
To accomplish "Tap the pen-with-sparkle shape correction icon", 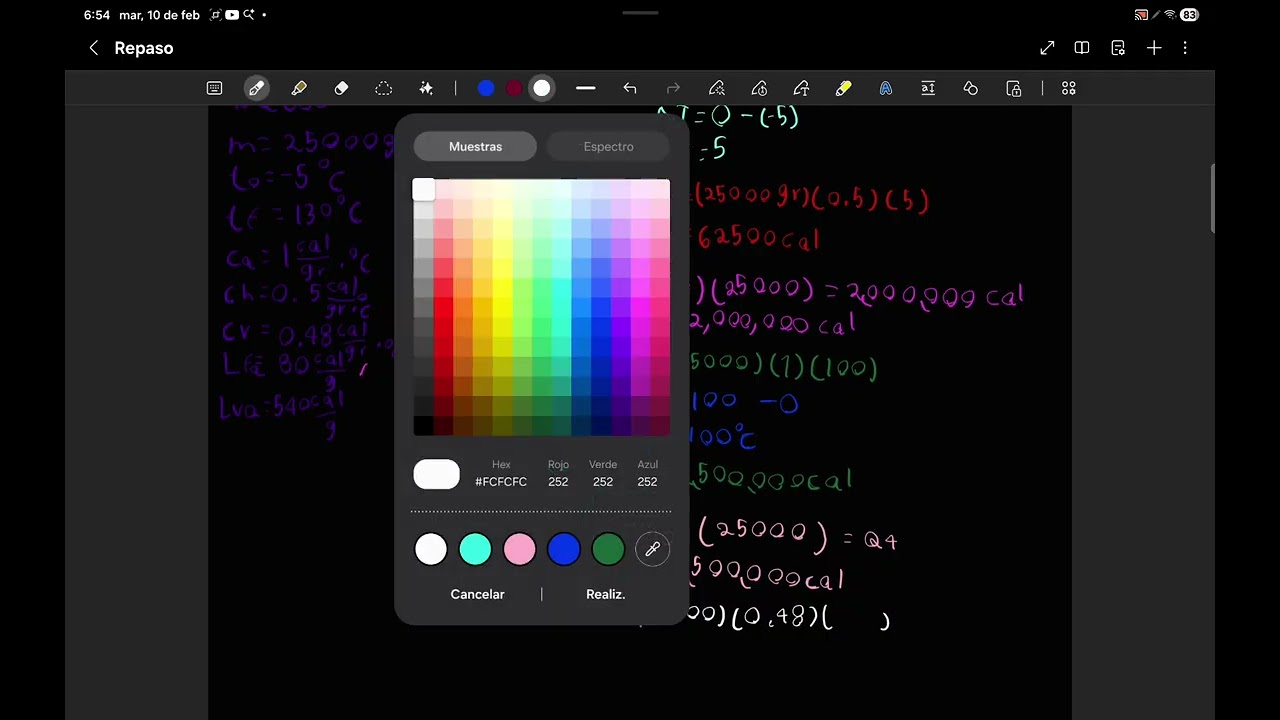I will [716, 89].
